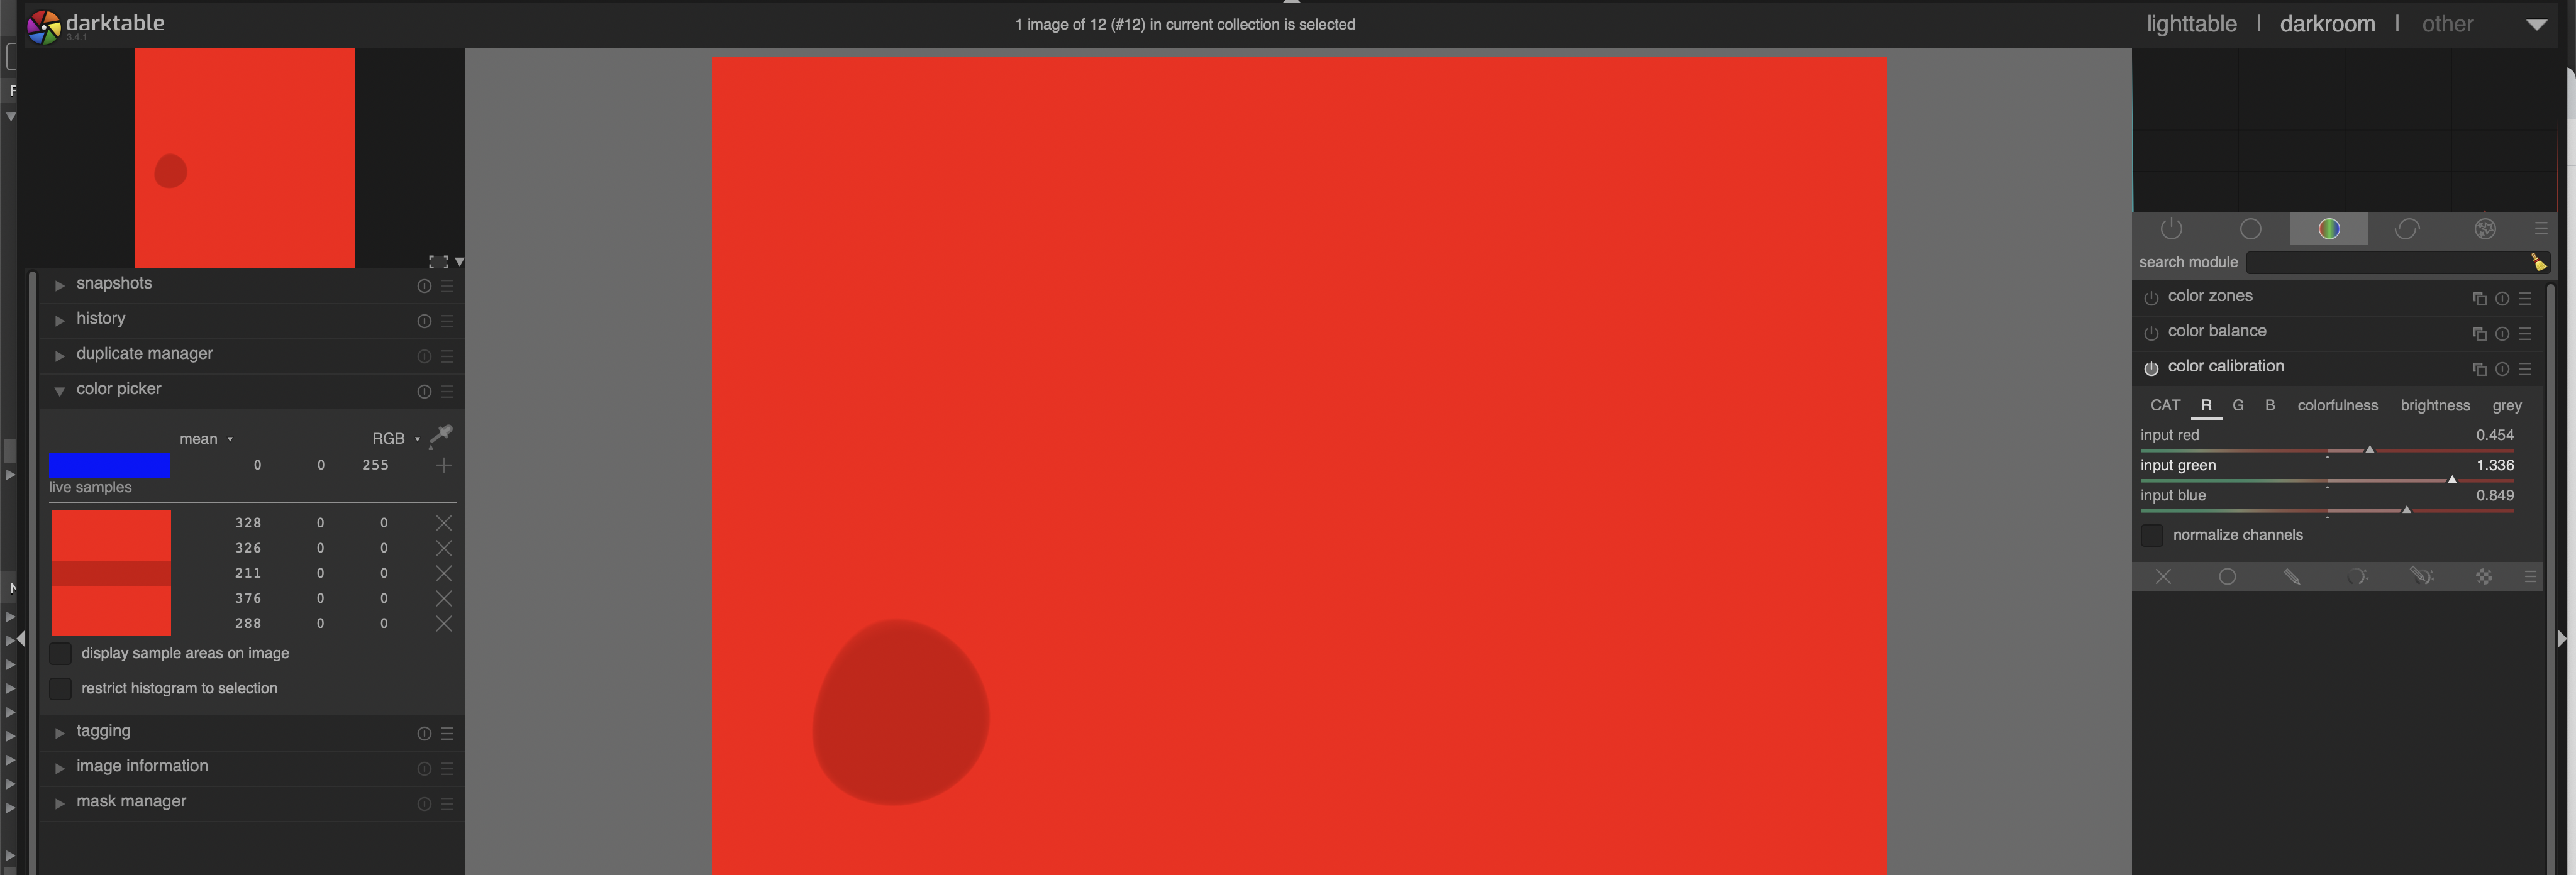Choose the raster mask checkerboard icon
2576x875 pixels.
(2483, 577)
